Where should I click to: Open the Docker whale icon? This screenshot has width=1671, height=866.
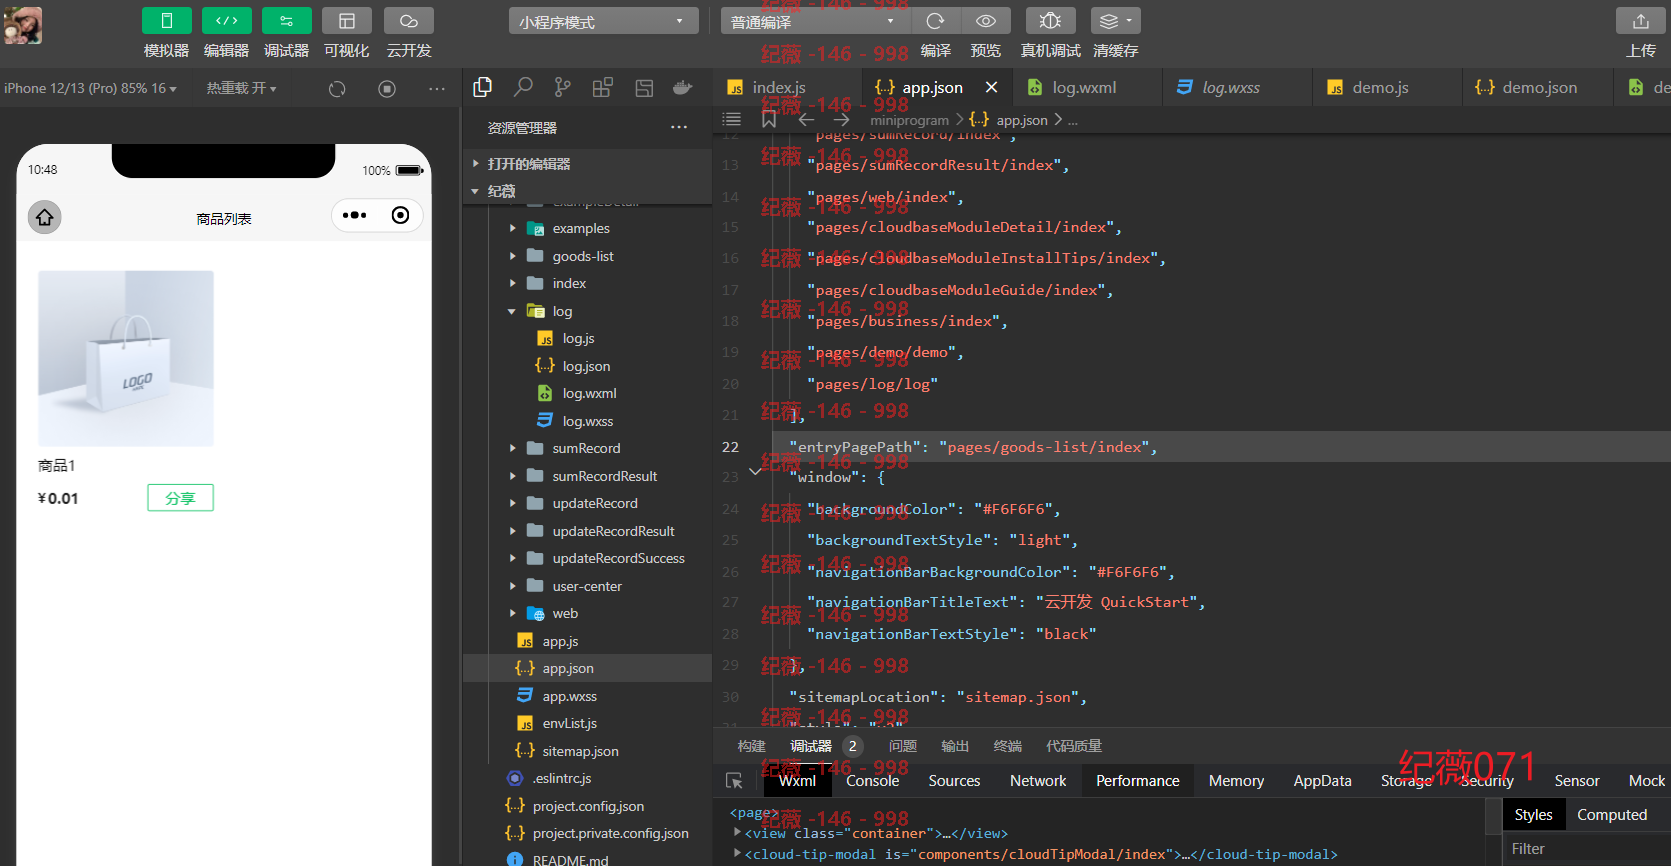point(683,88)
